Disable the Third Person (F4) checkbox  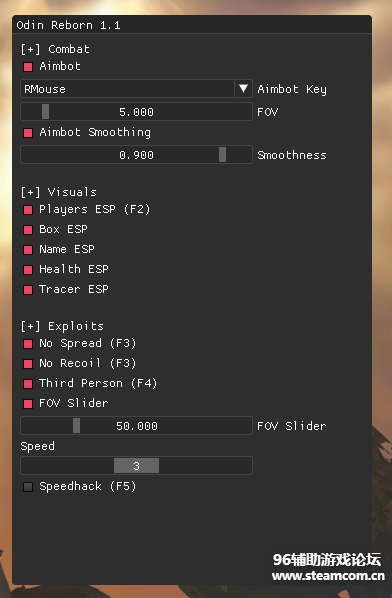coord(28,384)
